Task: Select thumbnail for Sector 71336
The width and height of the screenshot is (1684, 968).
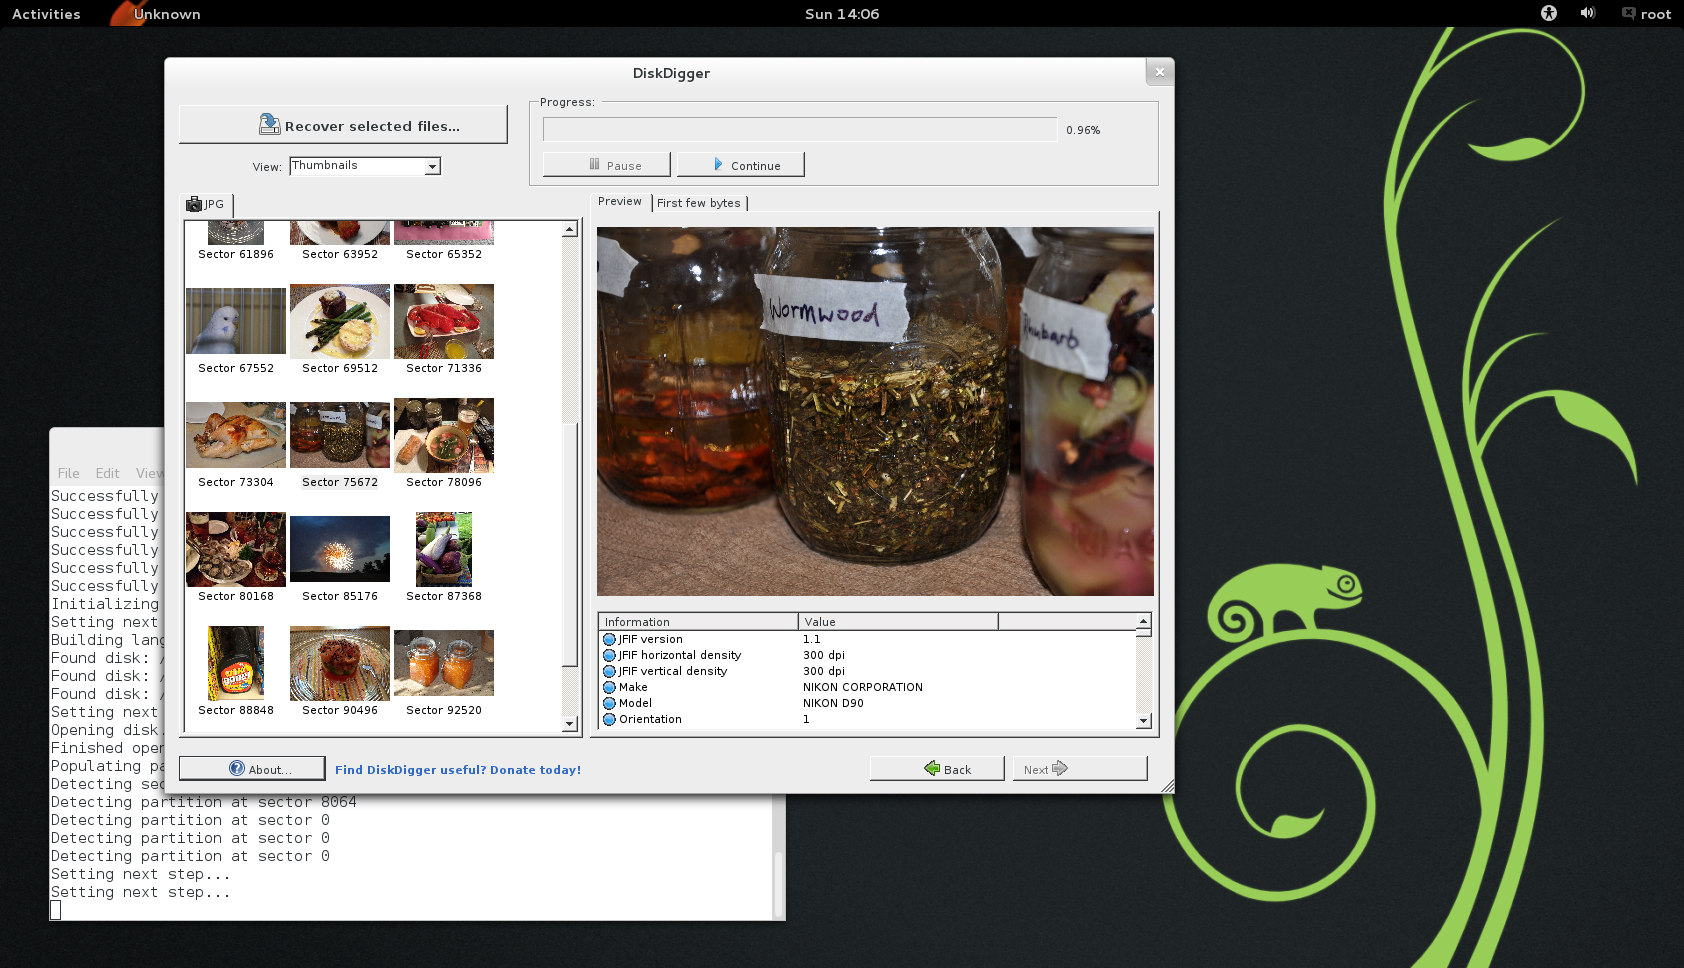Action: (444, 321)
